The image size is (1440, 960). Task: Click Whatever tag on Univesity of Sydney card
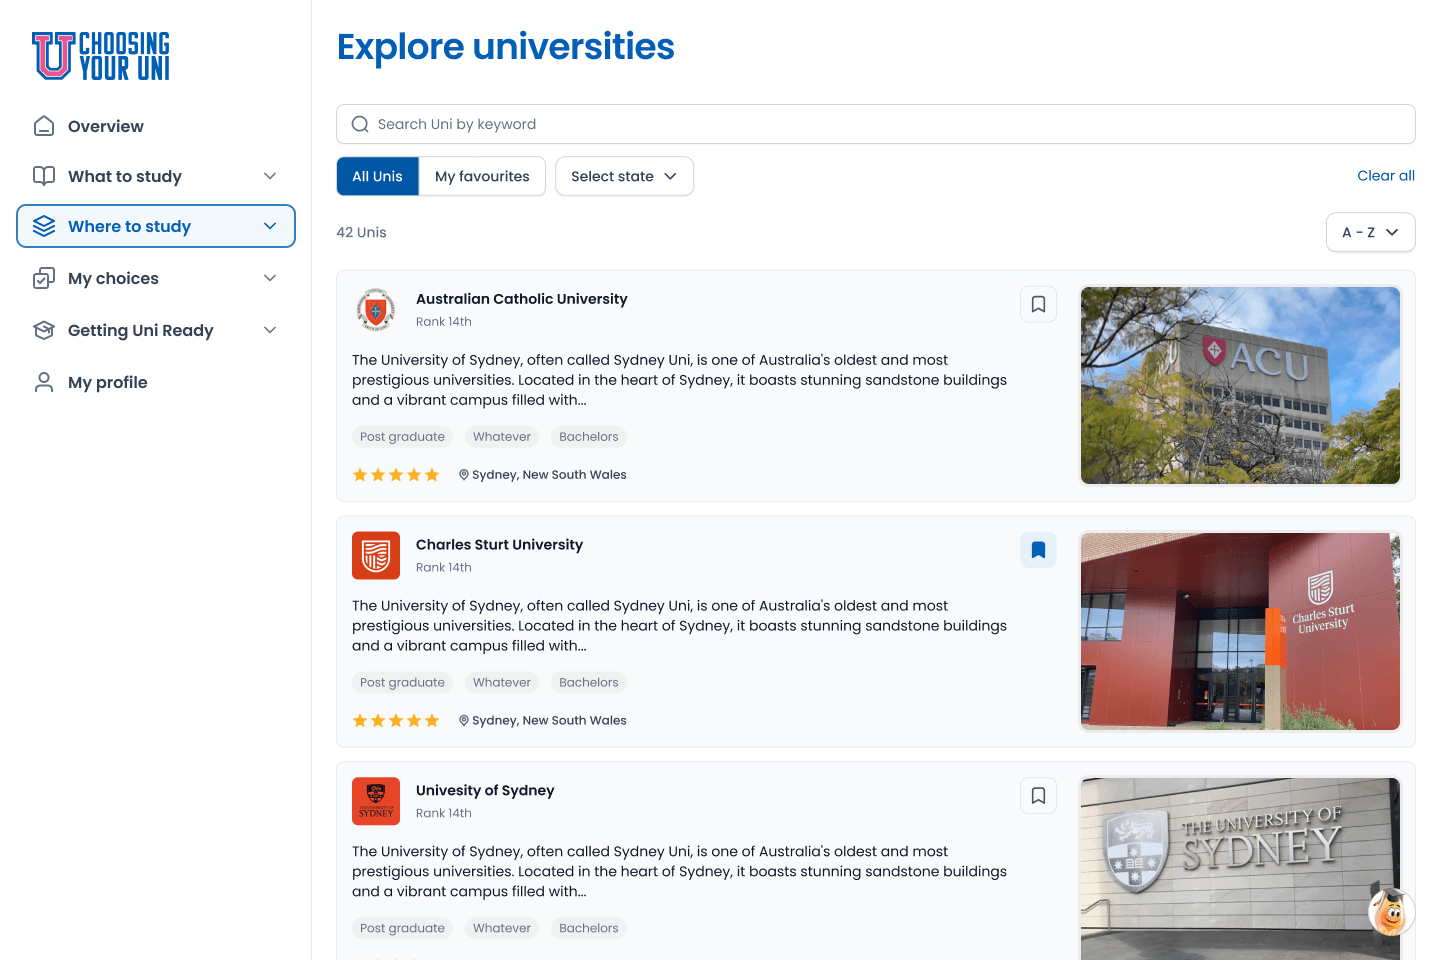[502, 929]
